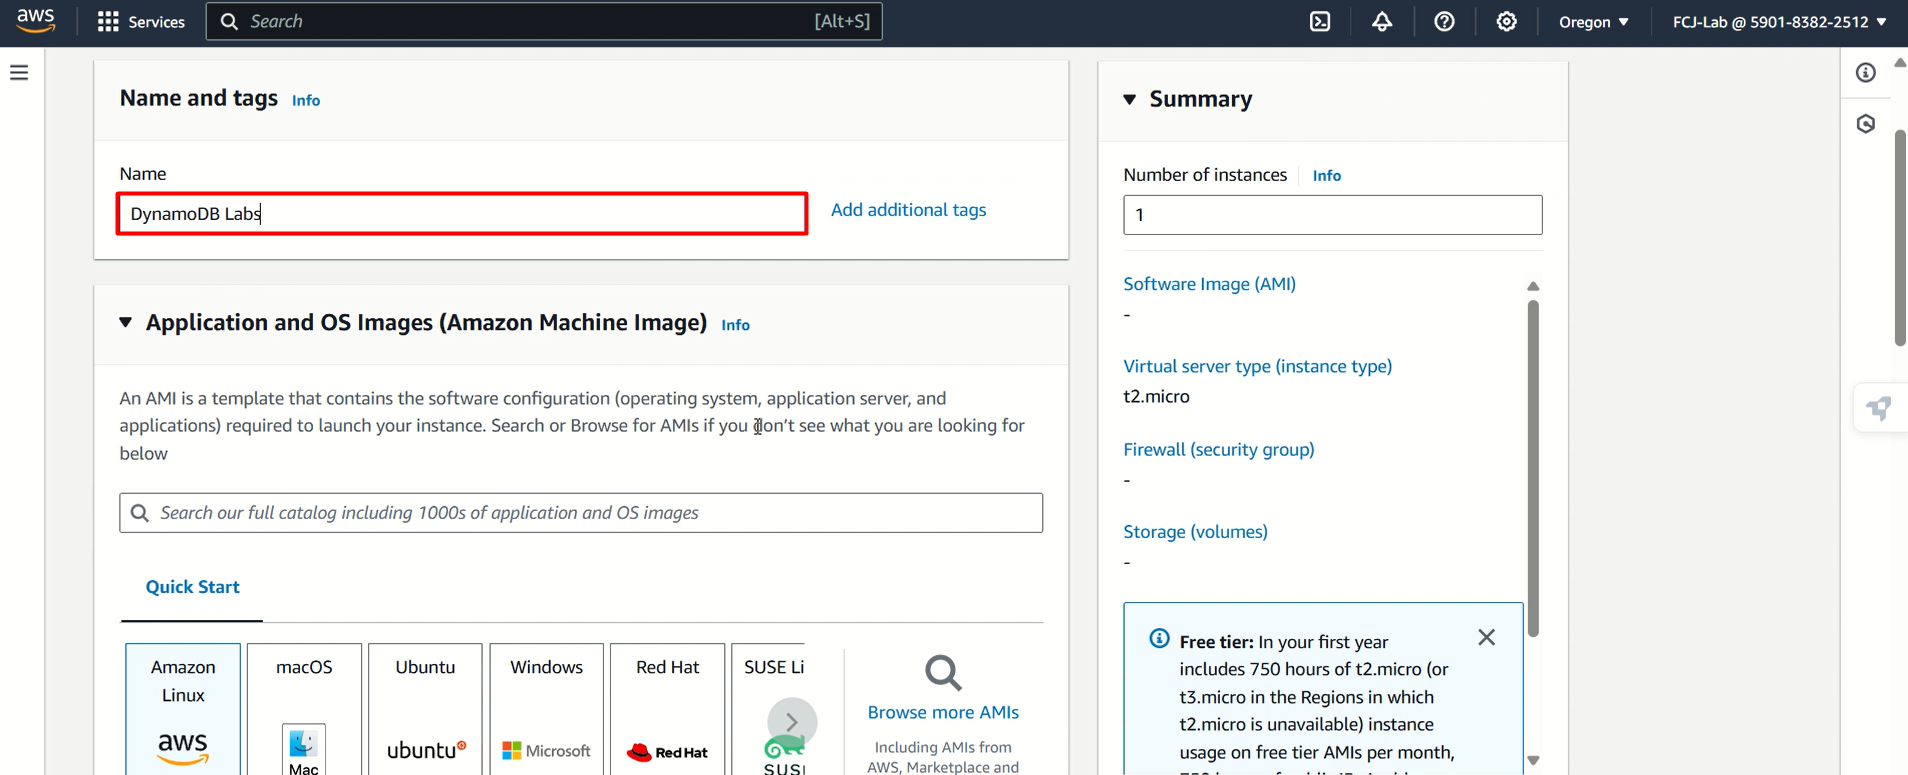This screenshot has height=775, width=1908.
Task: Click the summary panel vertical scrollbar
Action: (x=1533, y=469)
